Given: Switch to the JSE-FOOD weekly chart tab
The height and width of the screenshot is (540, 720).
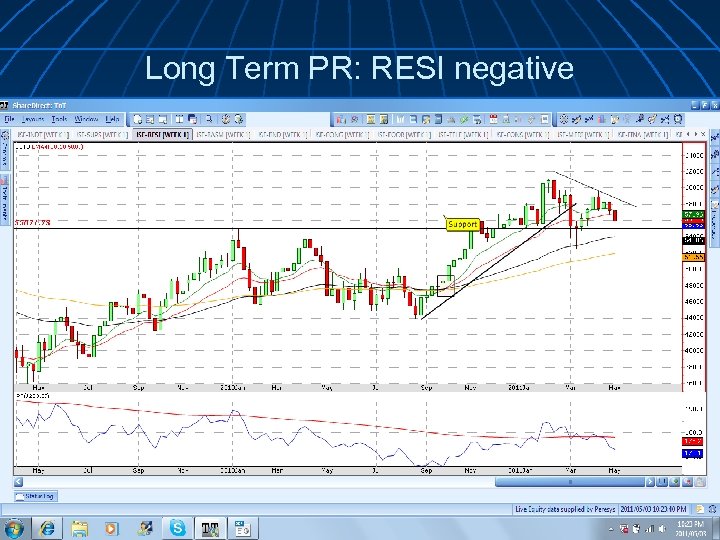Looking at the screenshot, I should [404, 135].
